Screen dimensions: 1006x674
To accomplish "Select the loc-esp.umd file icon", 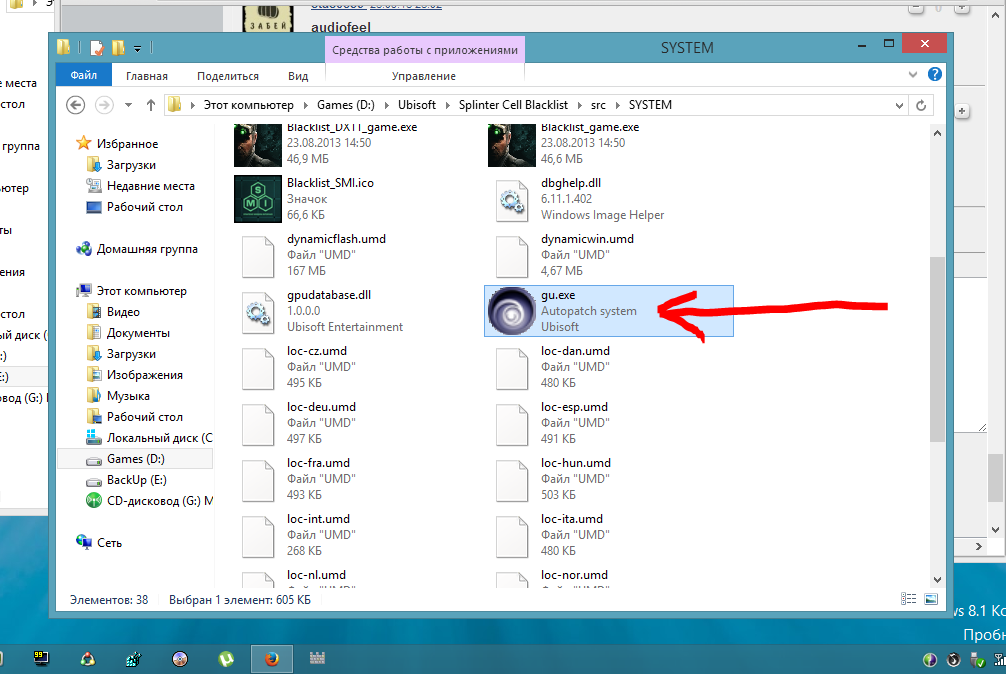I will pos(511,423).
